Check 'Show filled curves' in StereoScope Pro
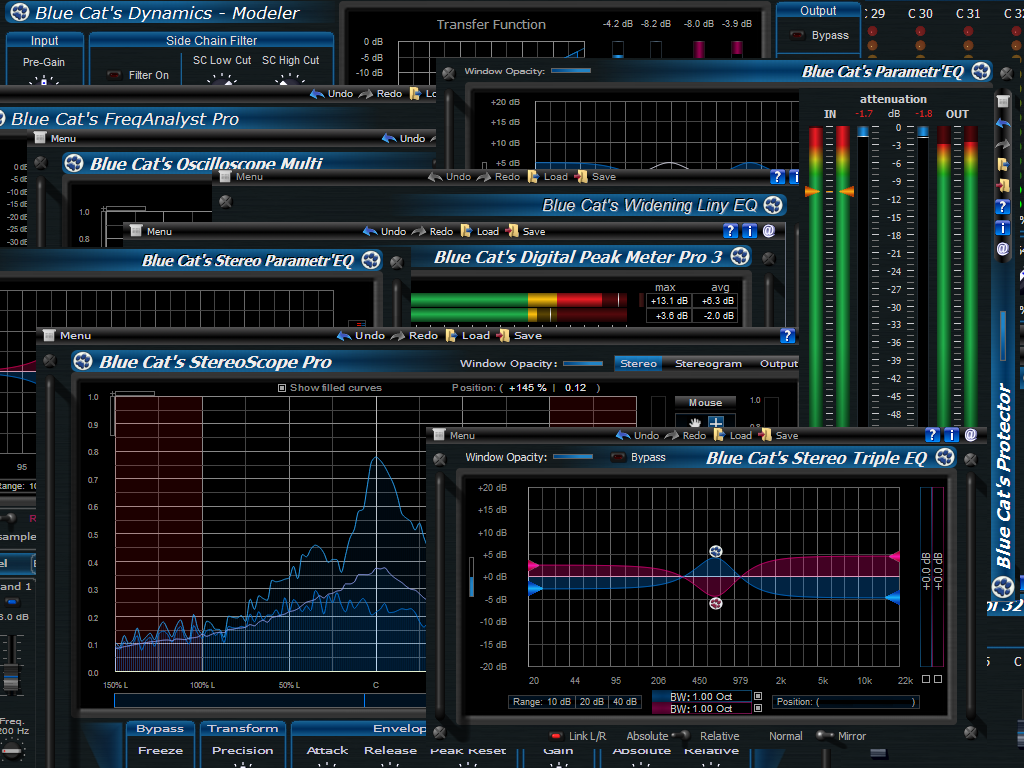Viewport: 1024px width, 768px height. pos(282,388)
